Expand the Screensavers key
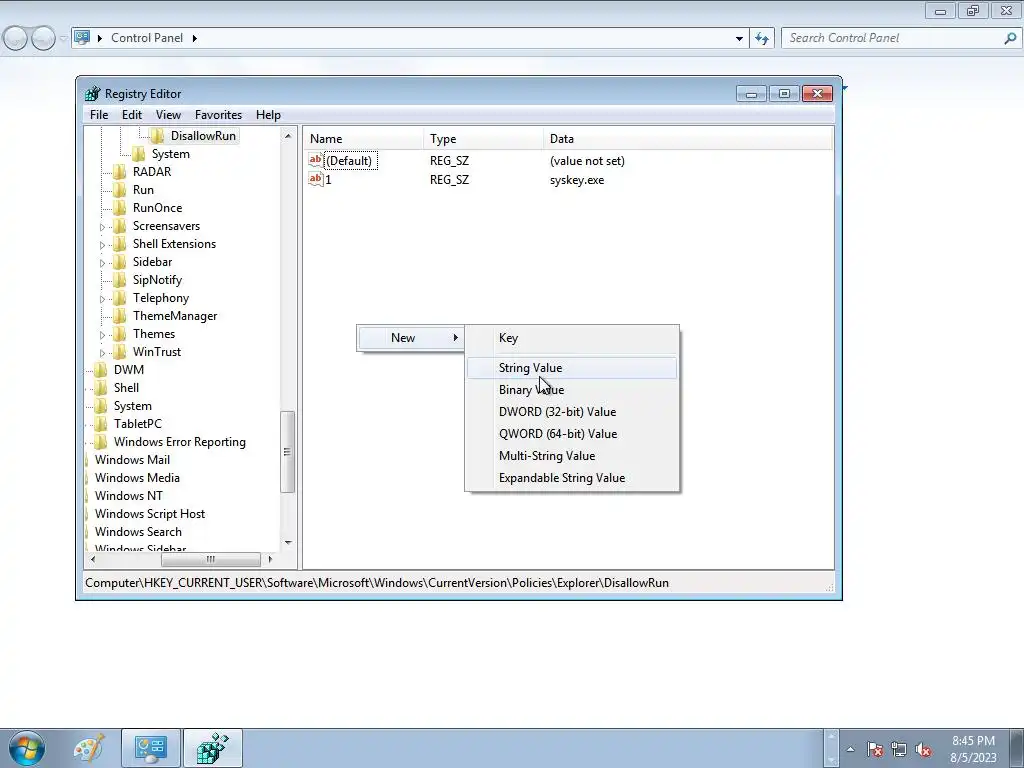Image resolution: width=1024 pixels, height=768 pixels. click(102, 227)
